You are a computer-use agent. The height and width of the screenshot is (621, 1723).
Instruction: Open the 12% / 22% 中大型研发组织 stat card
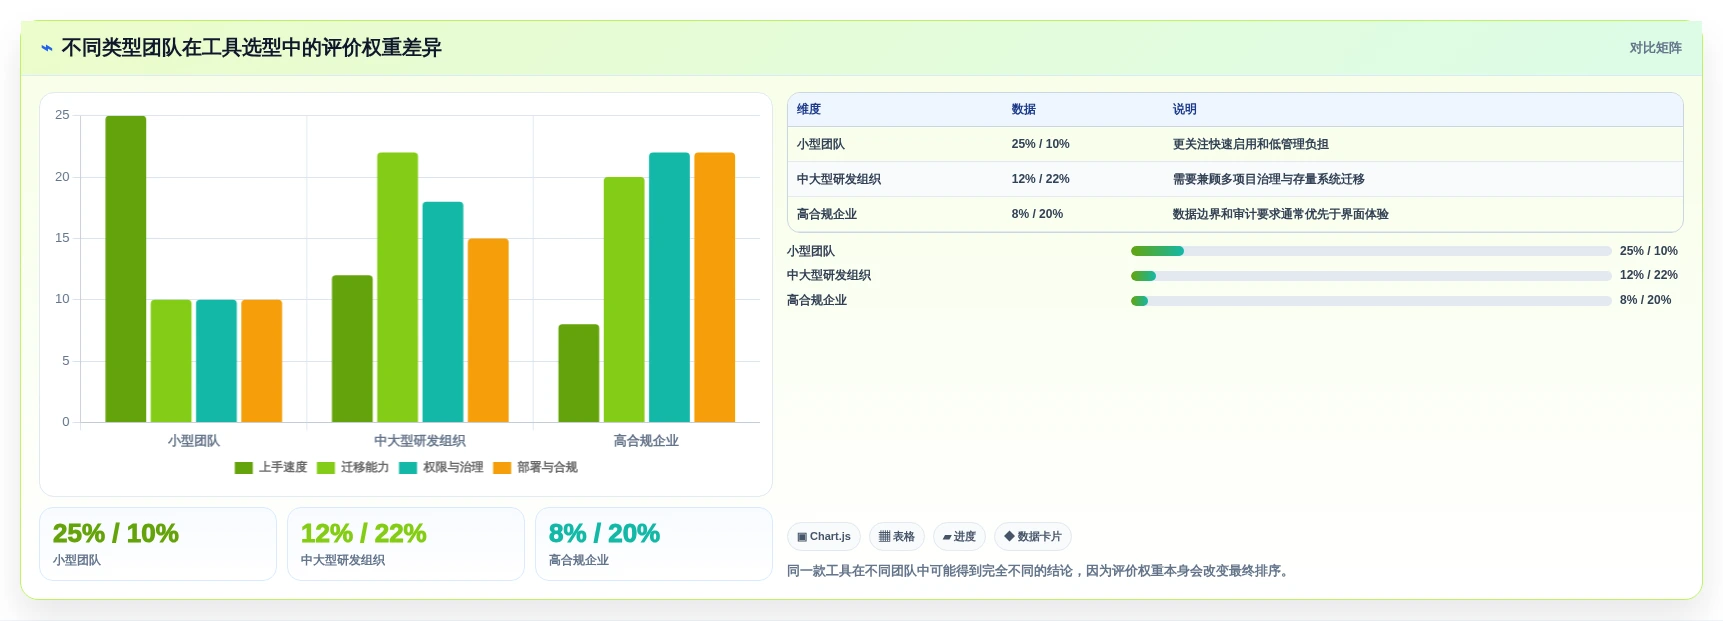(406, 544)
